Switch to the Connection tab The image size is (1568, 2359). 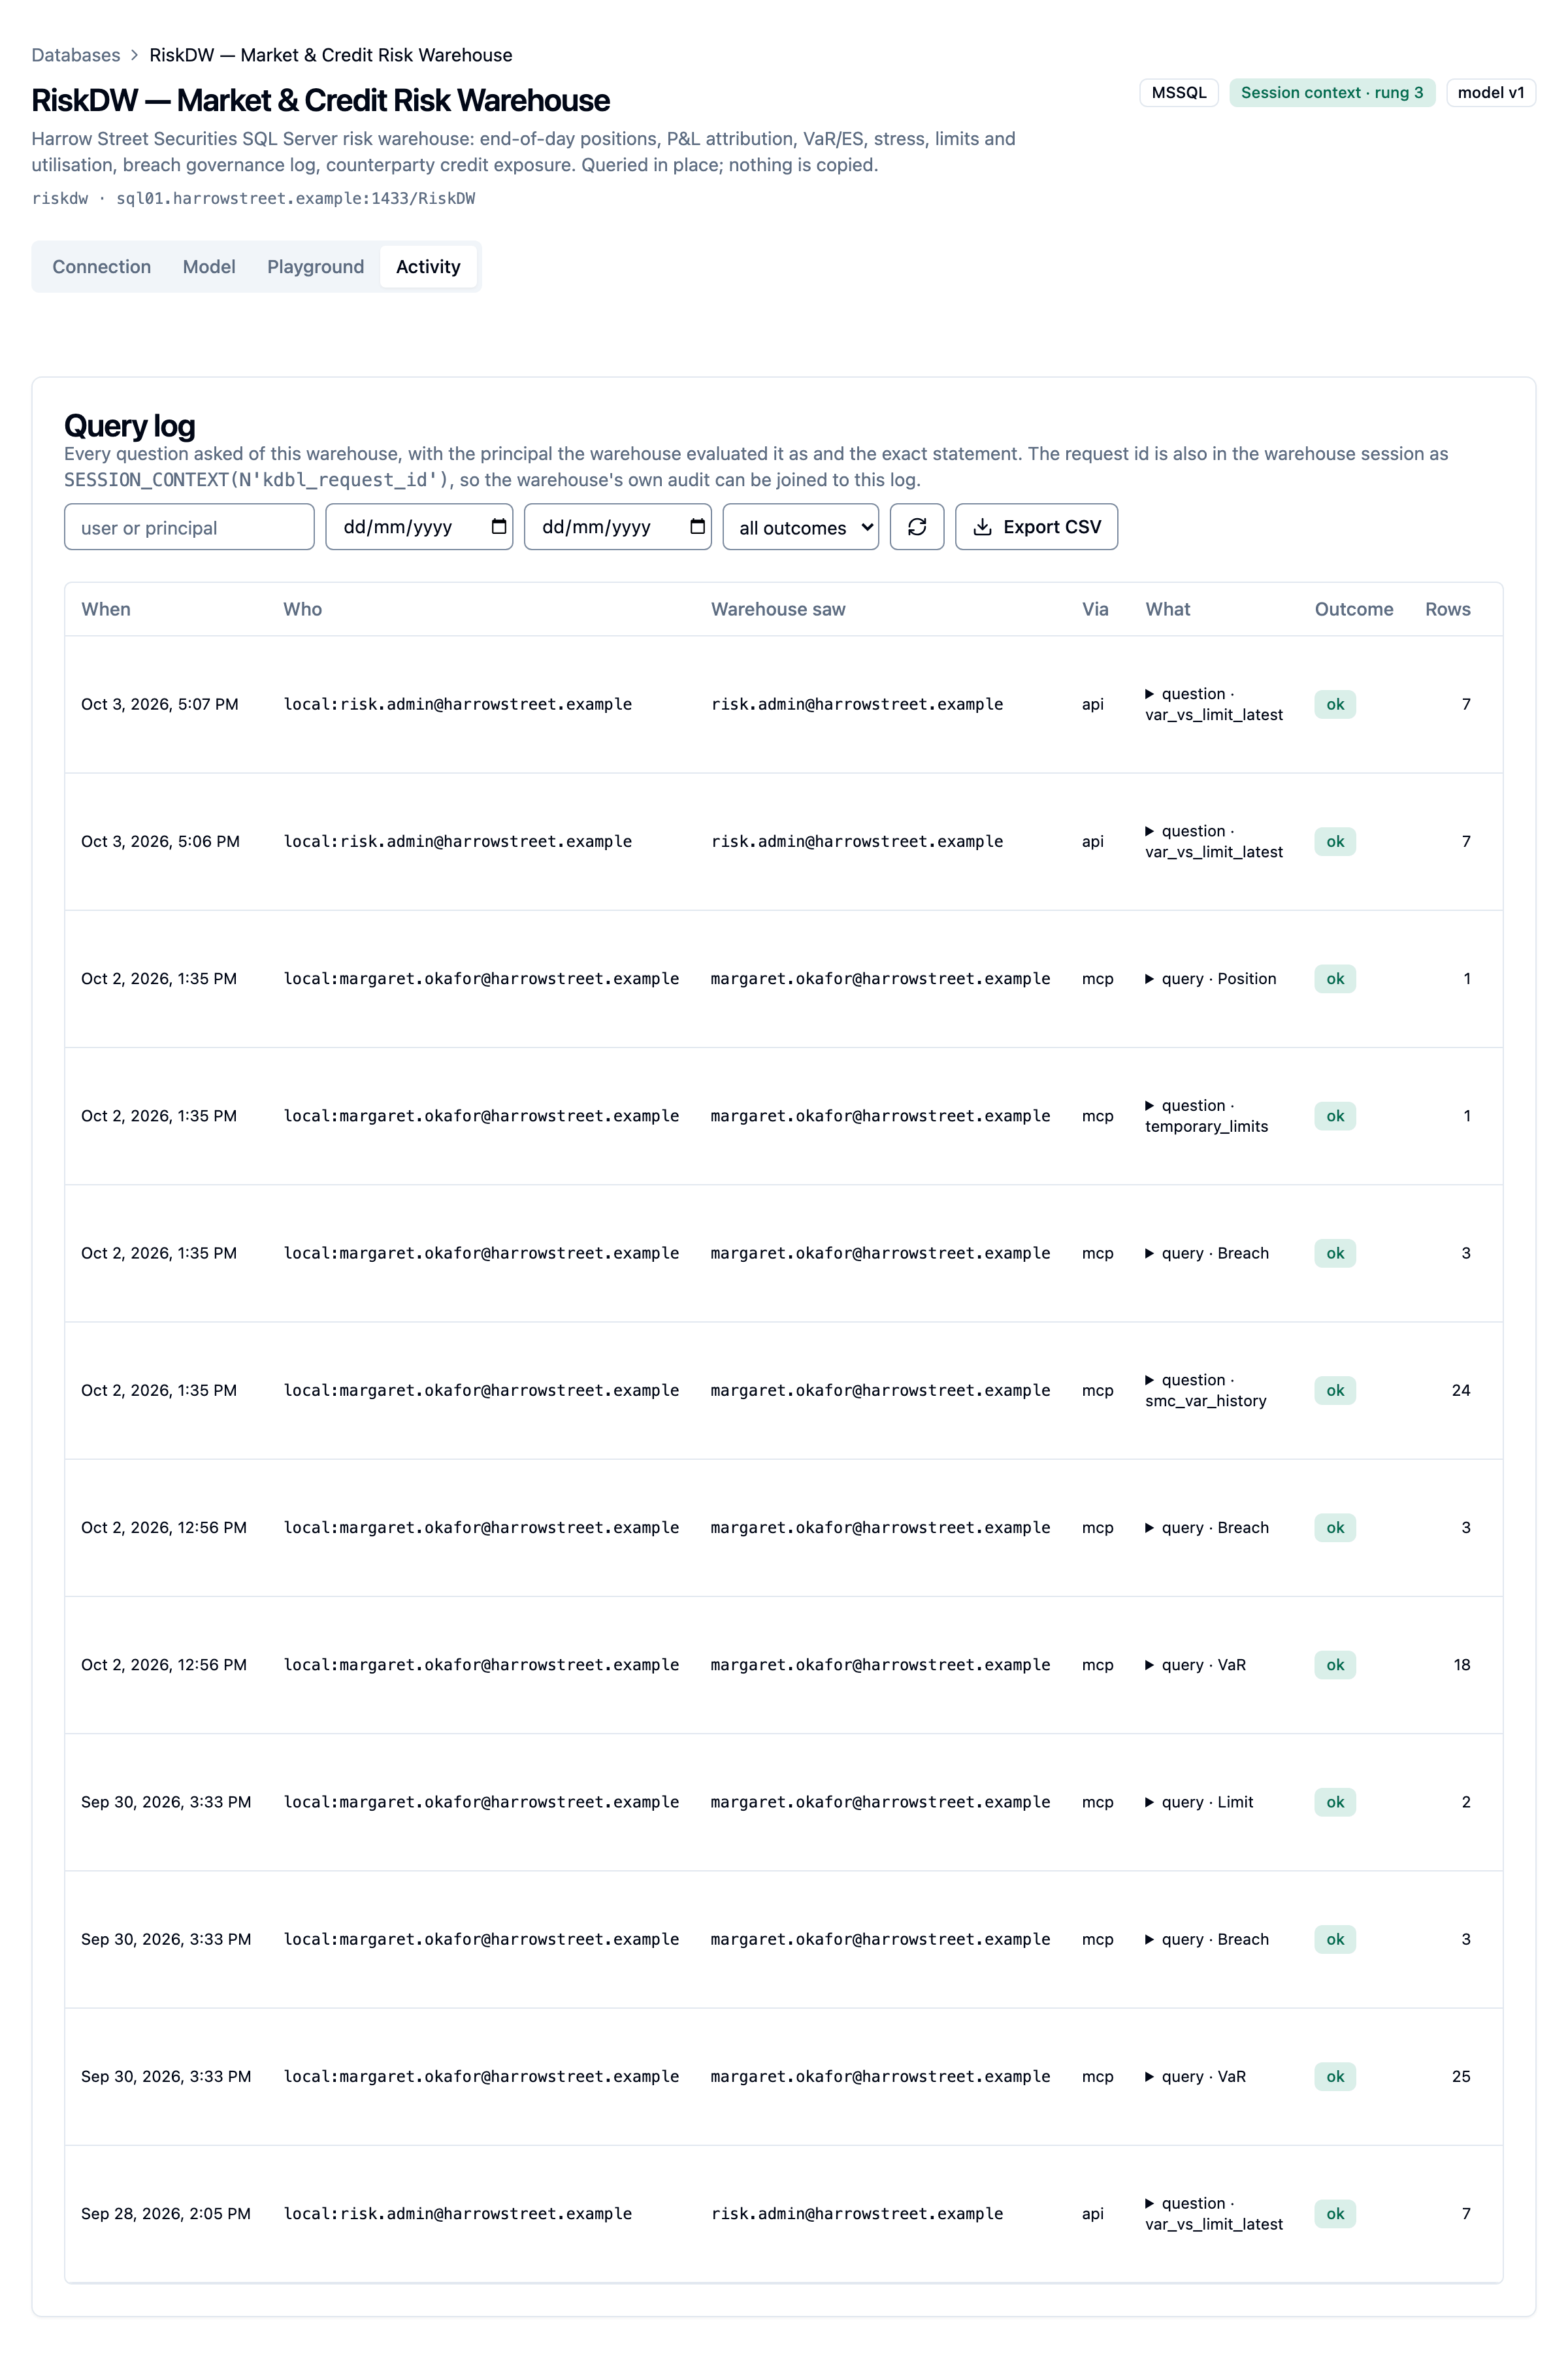tap(101, 267)
